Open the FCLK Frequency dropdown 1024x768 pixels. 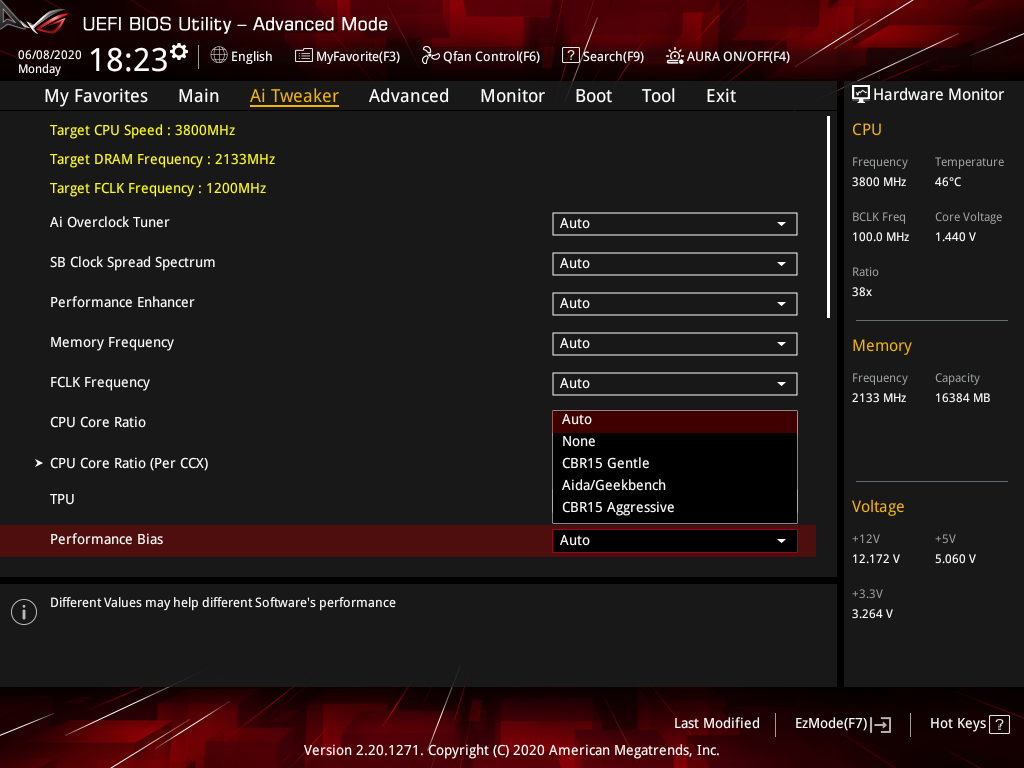click(x=675, y=384)
